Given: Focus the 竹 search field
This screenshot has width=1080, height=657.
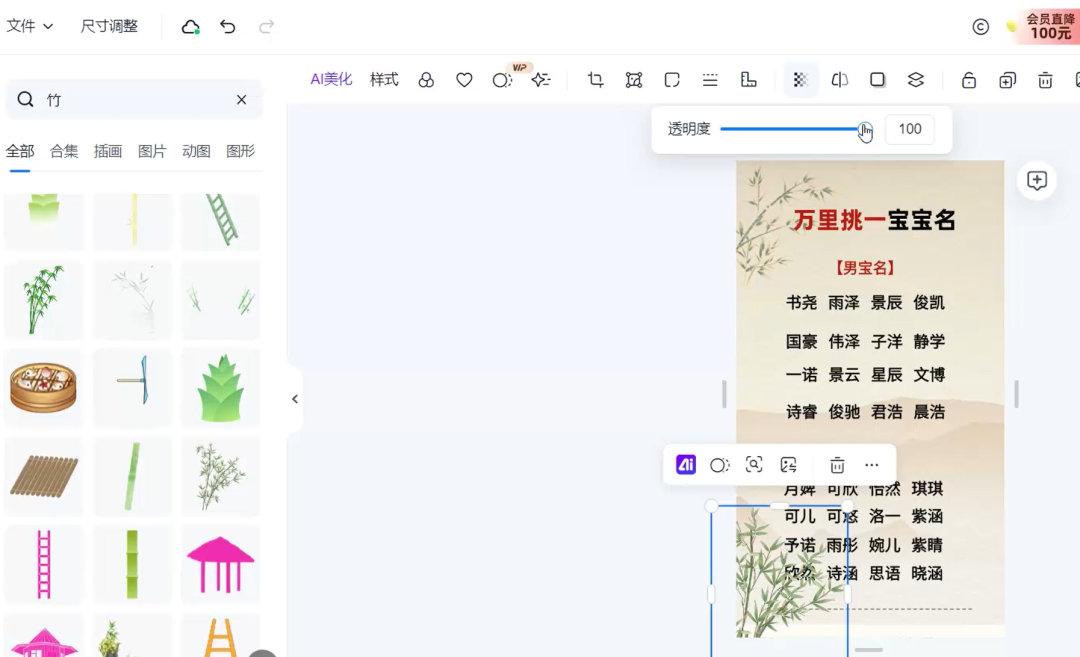Looking at the screenshot, I should pyautogui.click(x=134, y=100).
